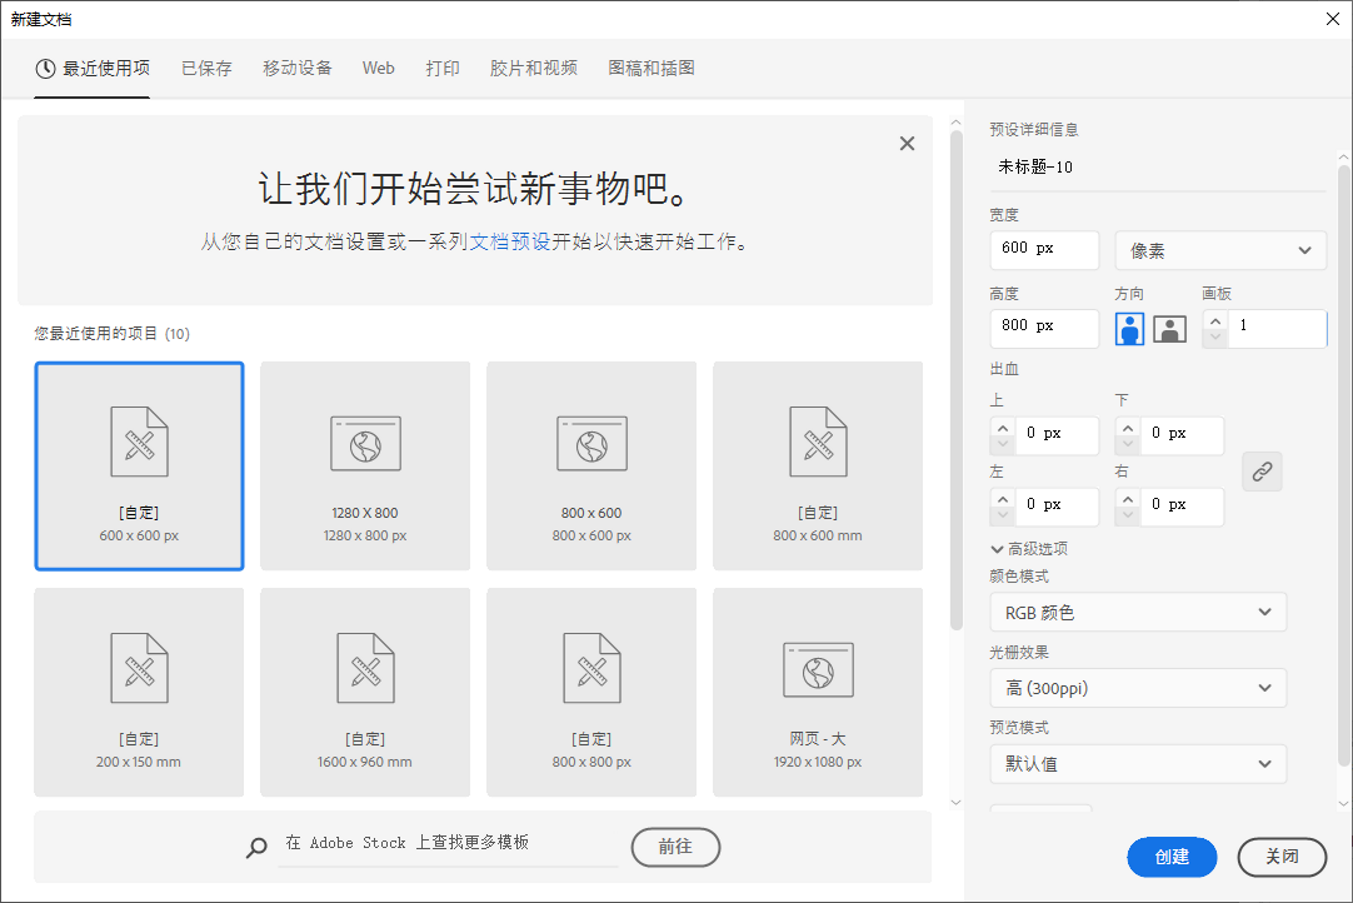Click the Adobe Stock template search field
Screen dimensions: 1353x903
point(450,843)
